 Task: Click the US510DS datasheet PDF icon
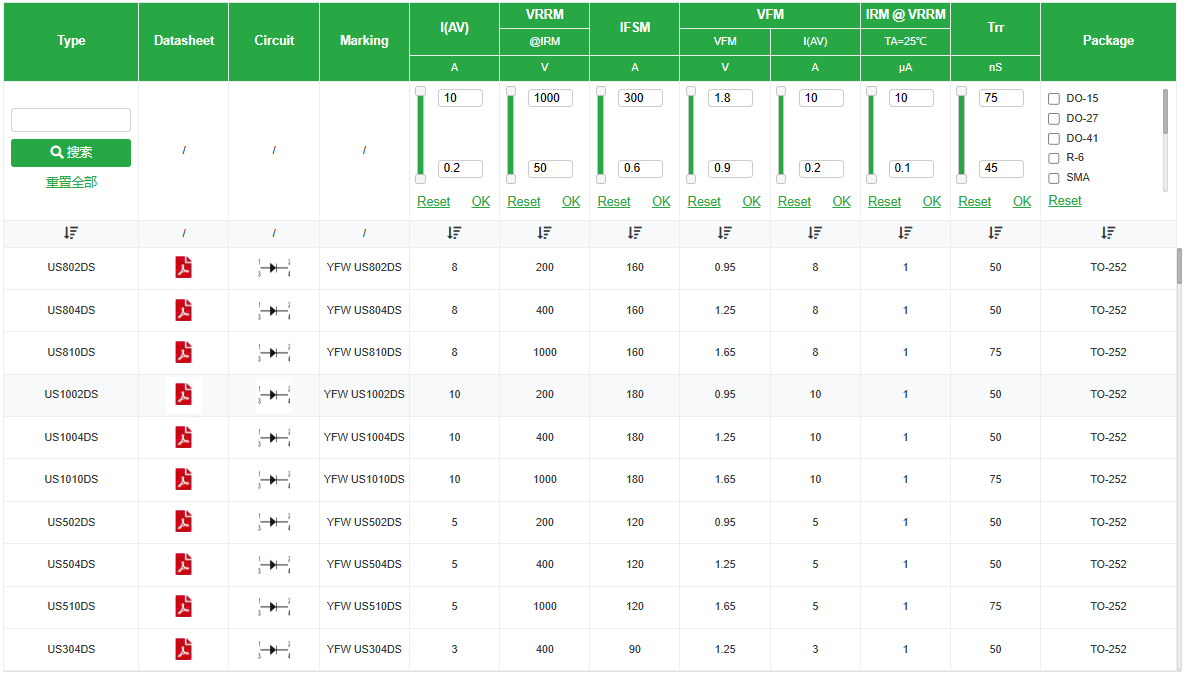(x=183, y=606)
